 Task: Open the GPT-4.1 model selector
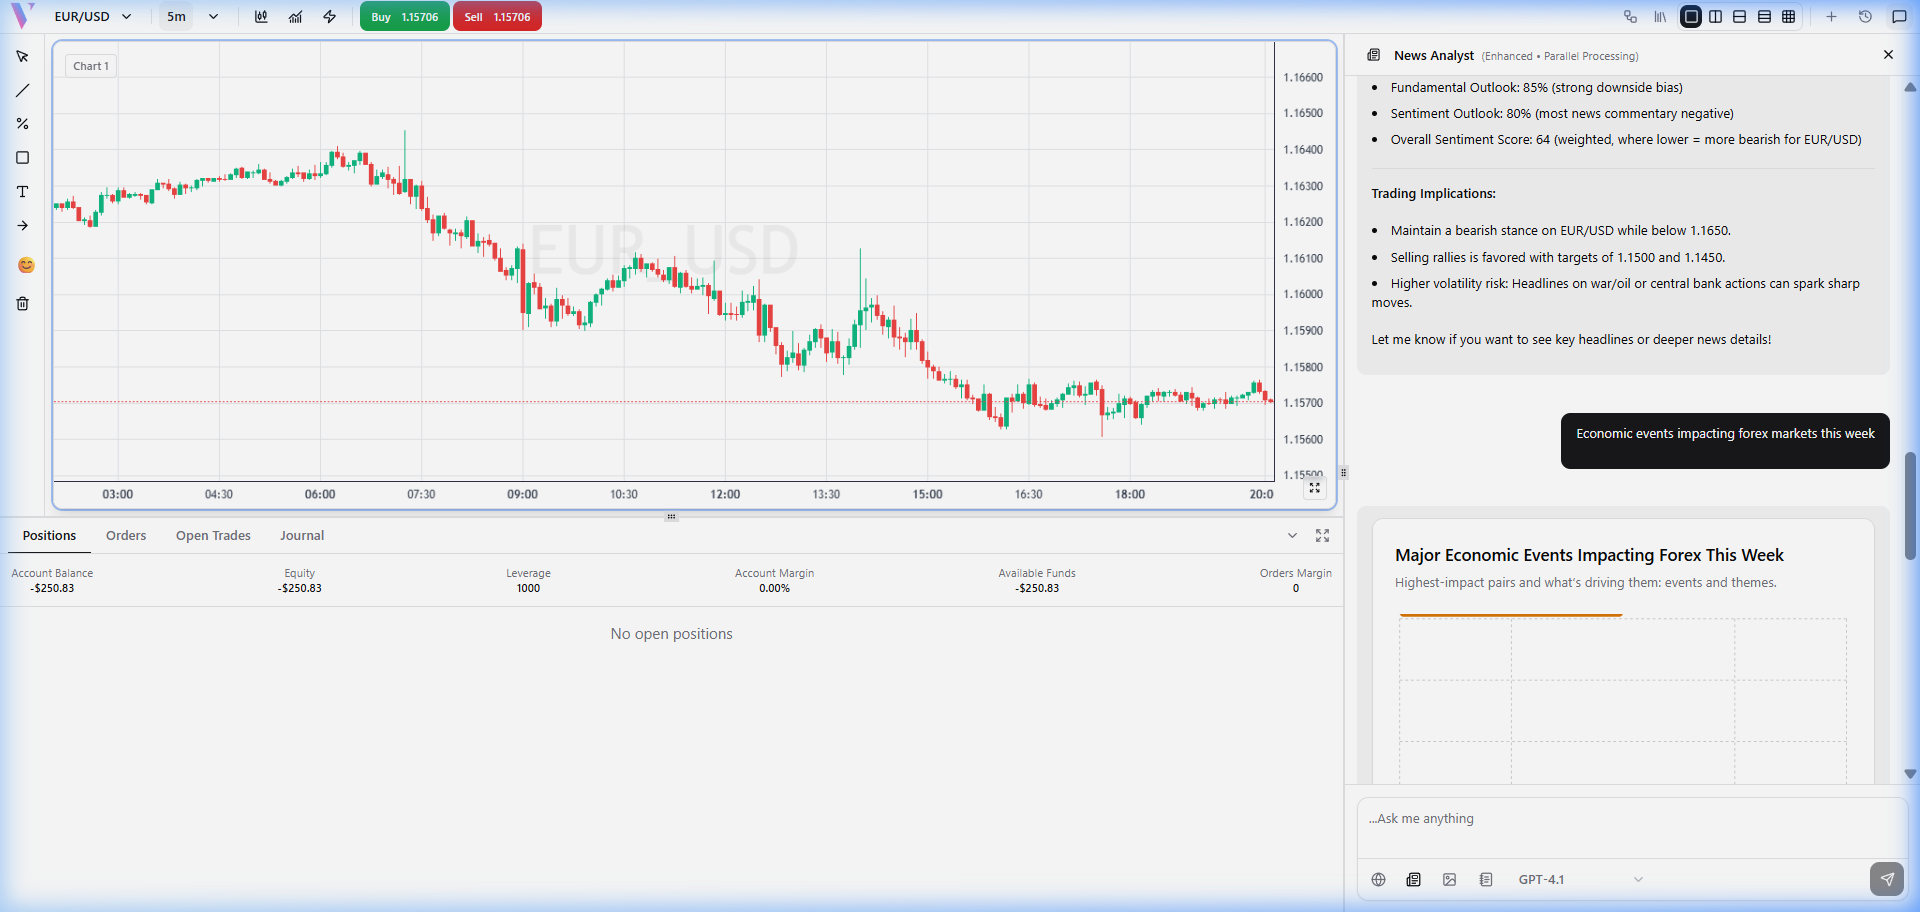click(x=1579, y=880)
